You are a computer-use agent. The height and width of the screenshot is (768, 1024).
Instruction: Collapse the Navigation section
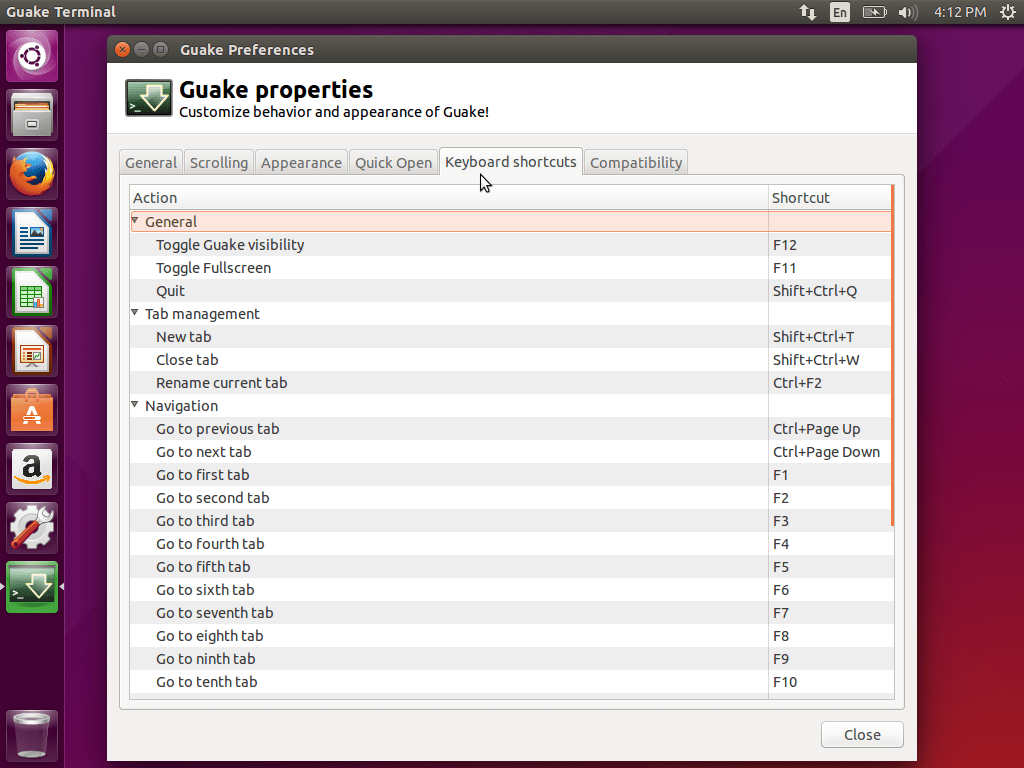point(135,406)
